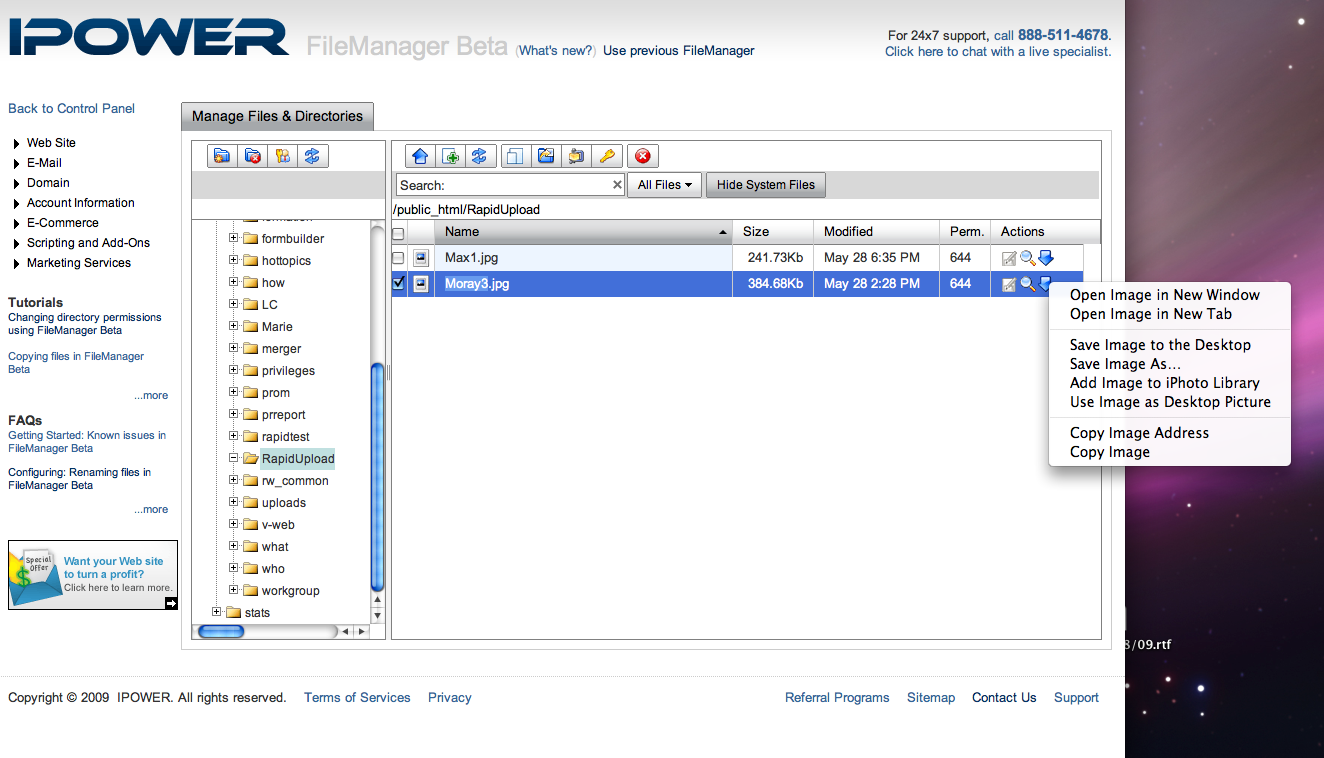
Task: Select the RapidUpload folder in the tree
Action: 298,459
